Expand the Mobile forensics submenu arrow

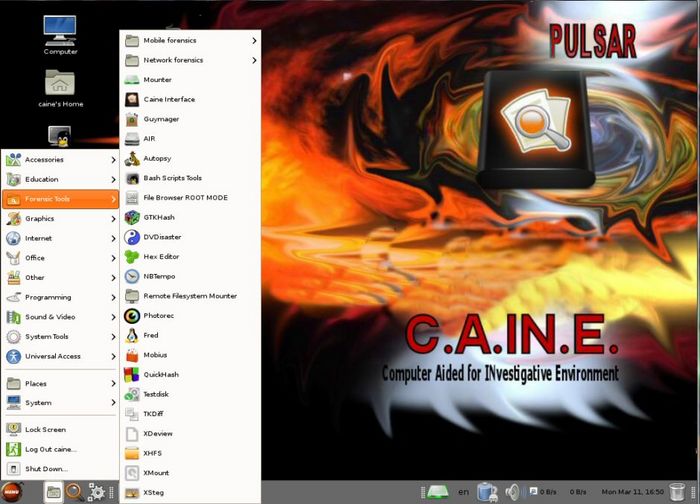[254, 41]
